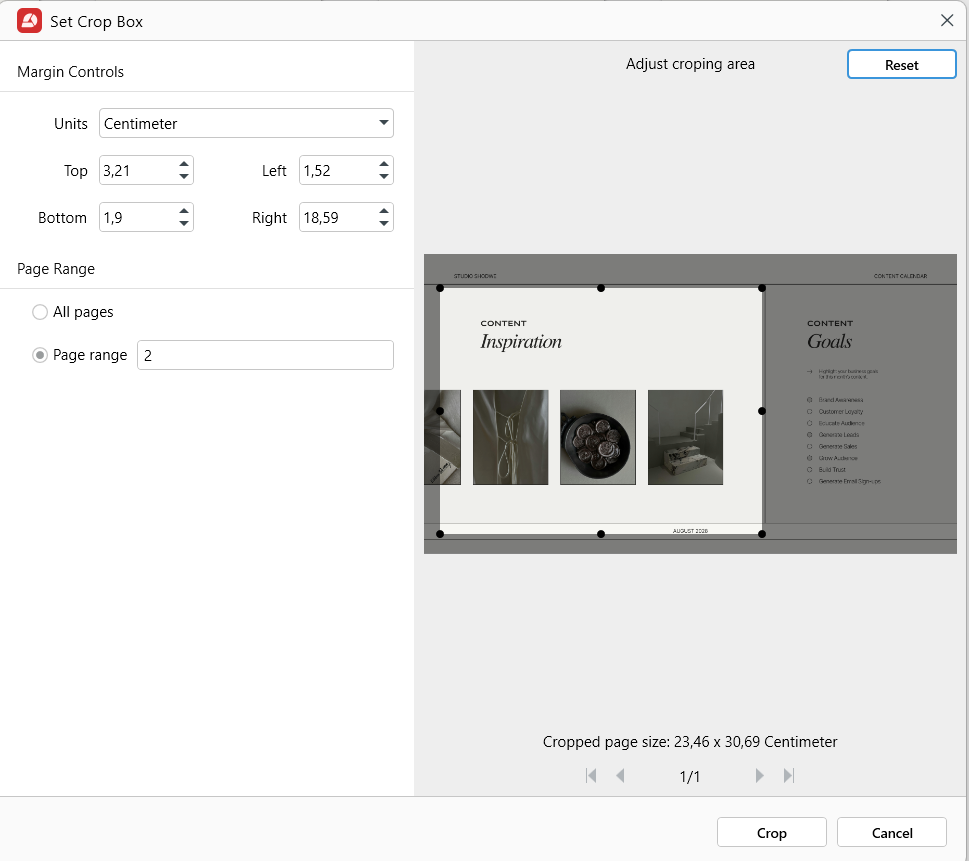This screenshot has height=861, width=969.
Task: Close the Set Crop Box dialog
Action: point(947,21)
